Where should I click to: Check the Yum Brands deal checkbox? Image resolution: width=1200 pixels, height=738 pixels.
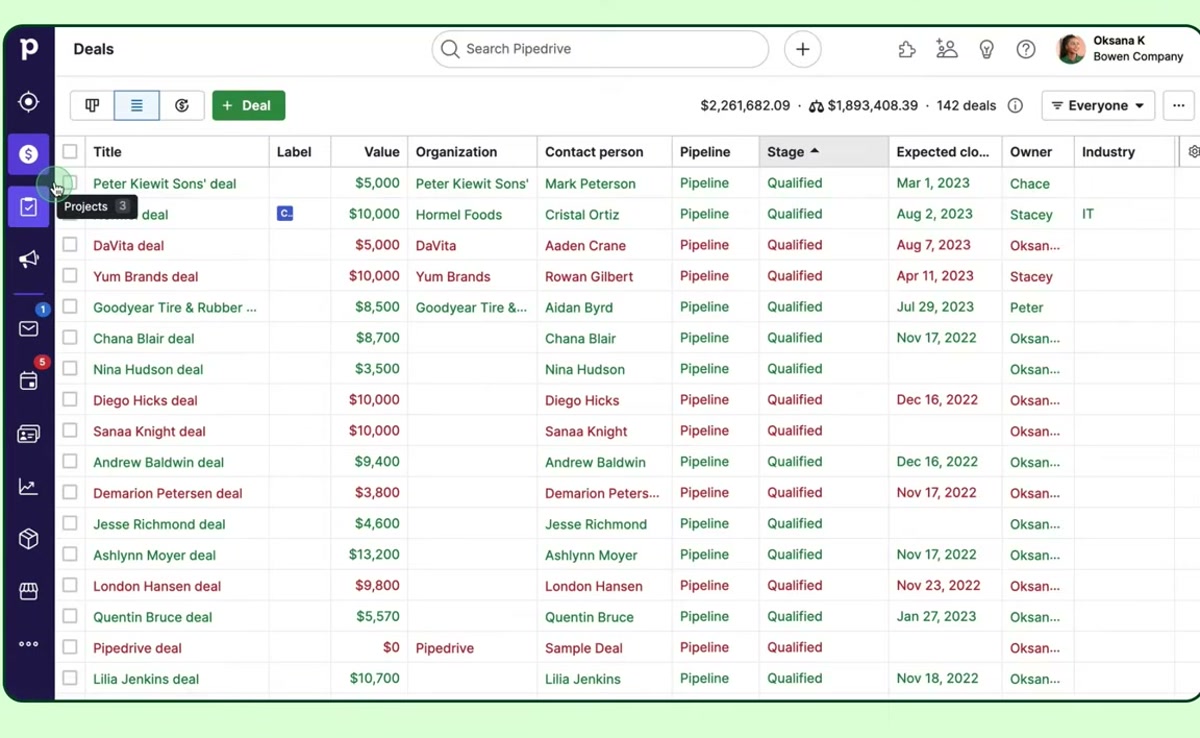(x=70, y=276)
